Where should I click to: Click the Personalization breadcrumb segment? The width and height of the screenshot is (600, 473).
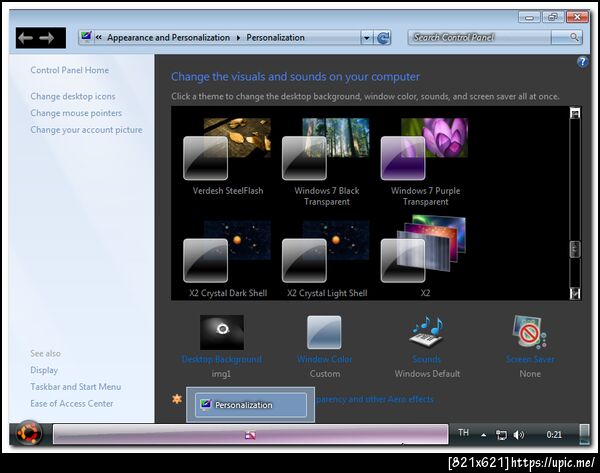pyautogui.click(x=276, y=38)
